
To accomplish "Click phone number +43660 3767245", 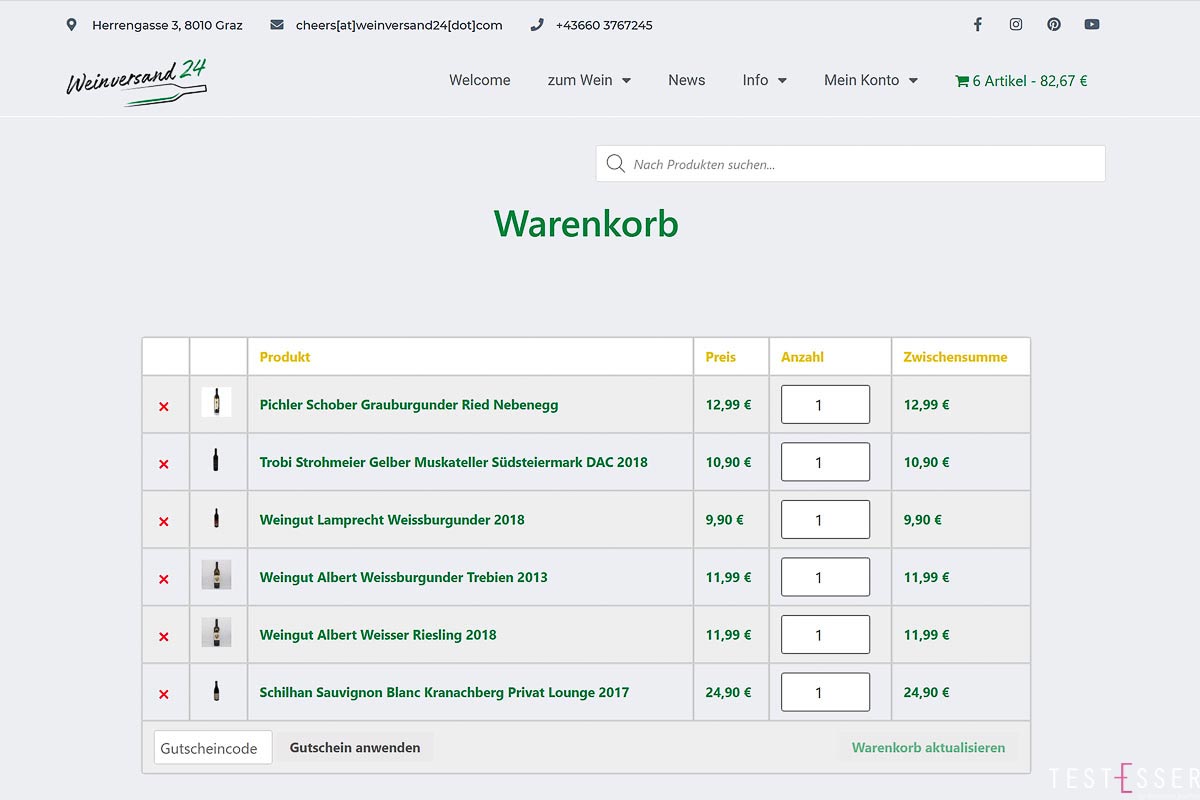I will coord(604,25).
